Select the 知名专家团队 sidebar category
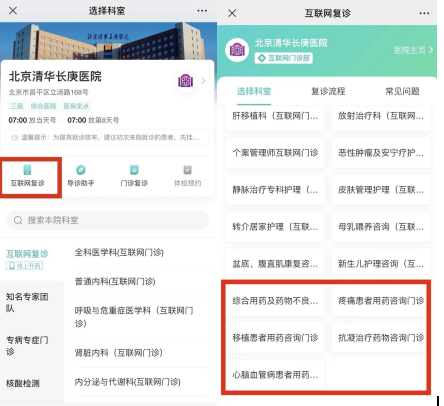Viewport: 444px width, 406px height. click(27, 302)
